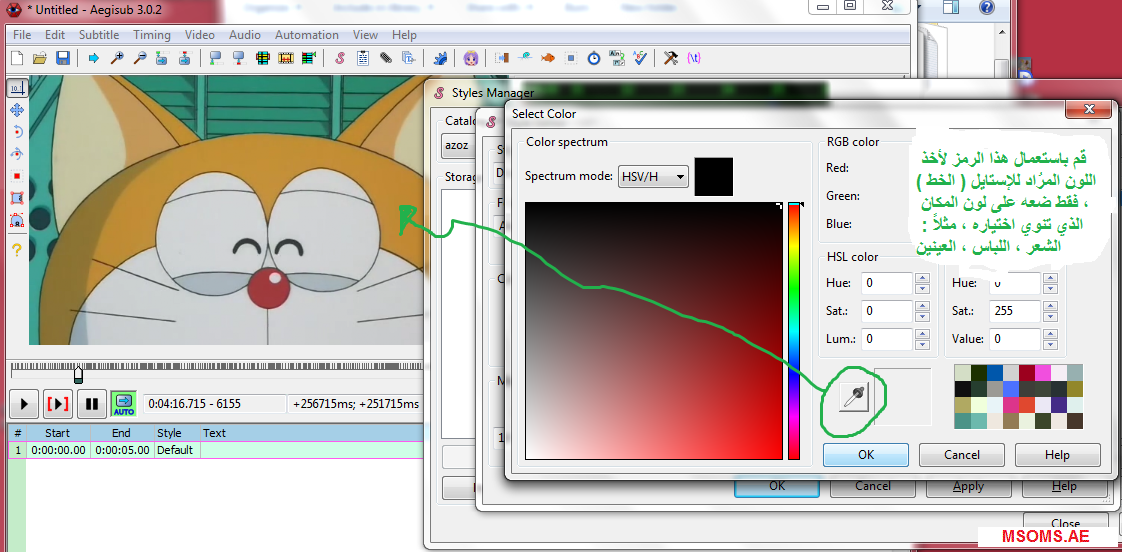Viewport: 1123px width, 552px height.
Task: Select the standard crosshair video tool
Action: click(x=16, y=88)
